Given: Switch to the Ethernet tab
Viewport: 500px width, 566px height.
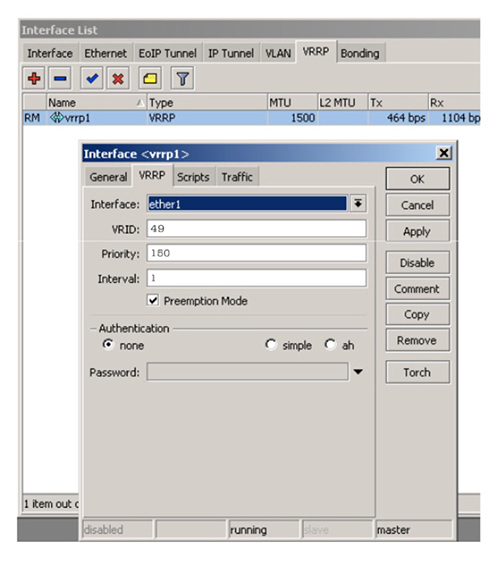Looking at the screenshot, I should click(x=105, y=53).
